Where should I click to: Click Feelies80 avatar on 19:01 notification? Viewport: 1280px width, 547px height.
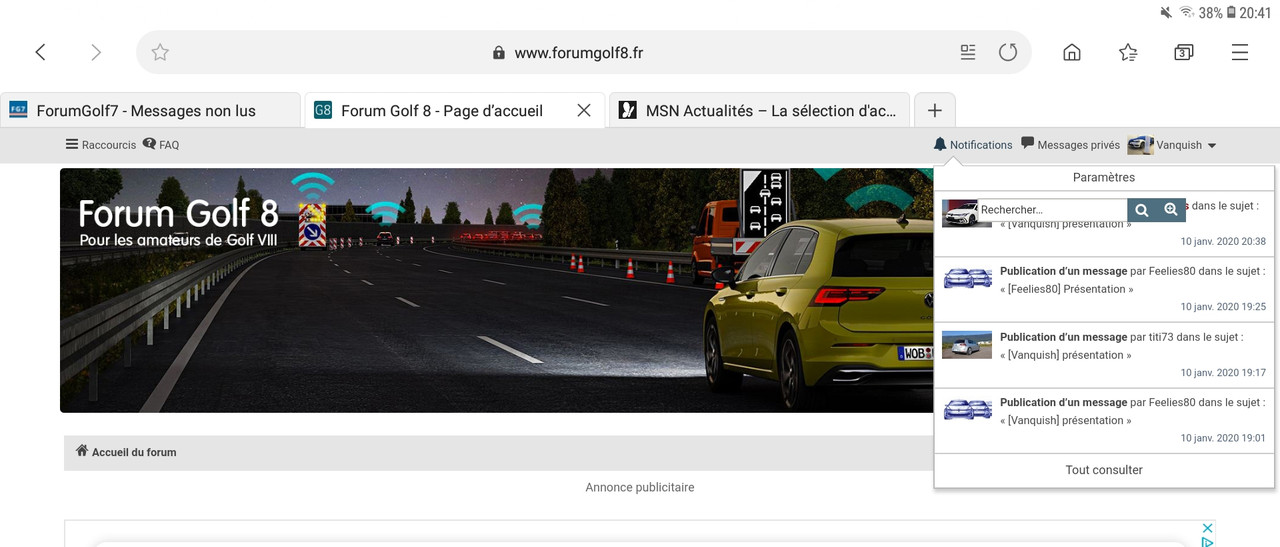(x=967, y=409)
